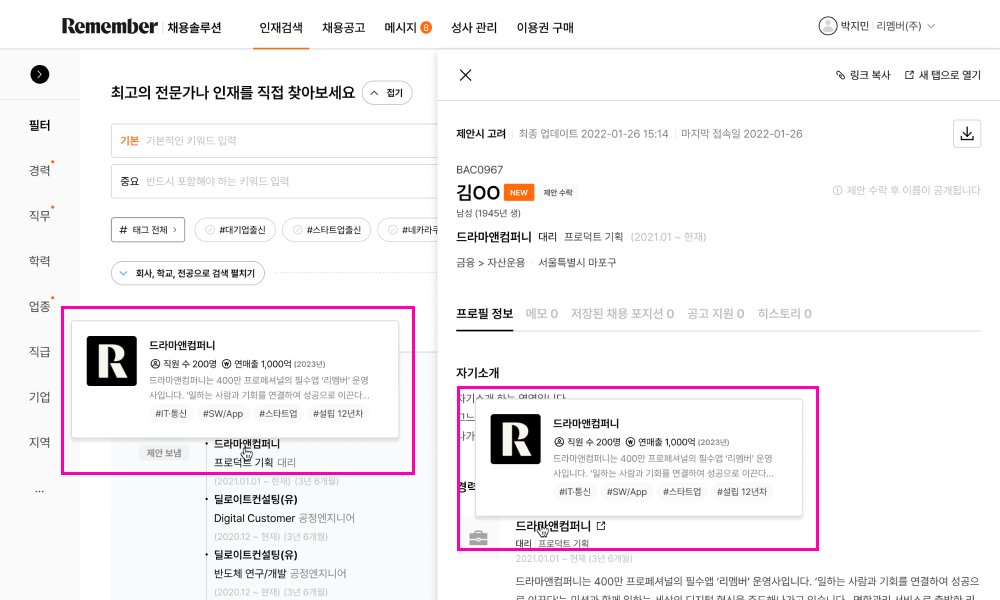Click the info icon beside 제안 수락 후

click(837, 191)
